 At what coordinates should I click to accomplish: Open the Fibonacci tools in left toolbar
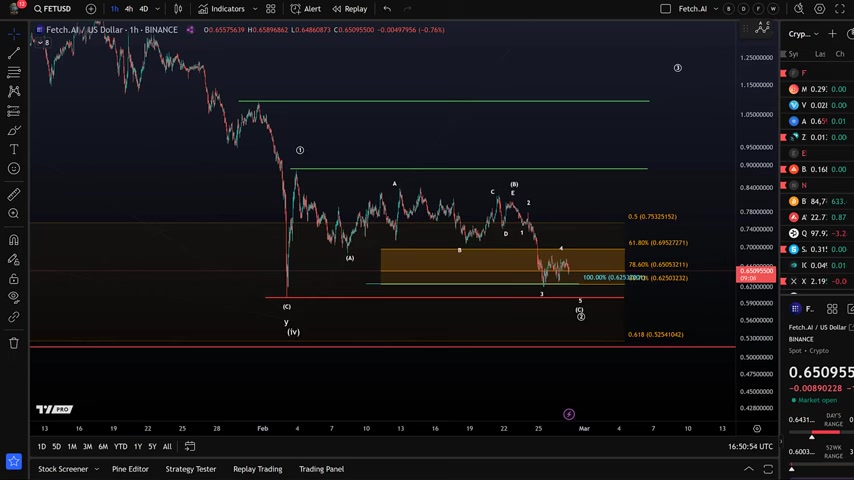14,72
